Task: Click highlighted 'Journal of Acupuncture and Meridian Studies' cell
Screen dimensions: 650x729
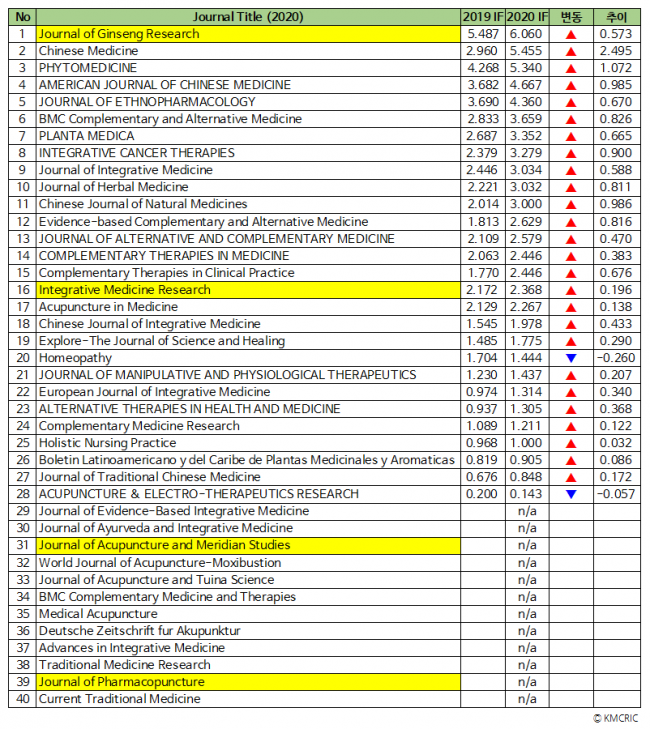Action: pos(248,545)
